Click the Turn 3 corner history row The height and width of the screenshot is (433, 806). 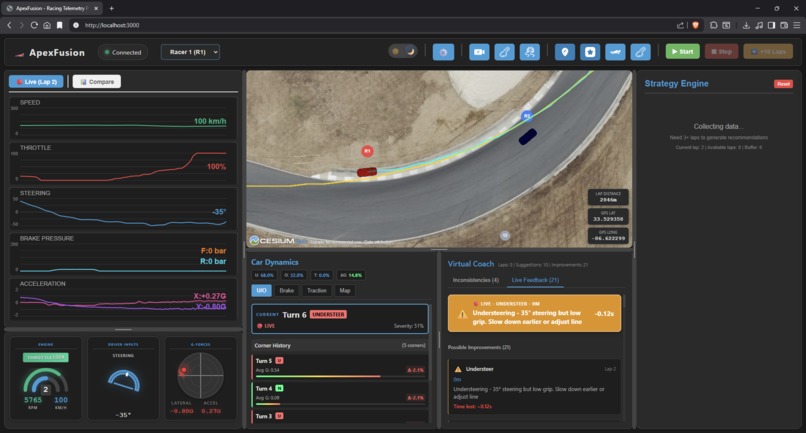(340, 417)
